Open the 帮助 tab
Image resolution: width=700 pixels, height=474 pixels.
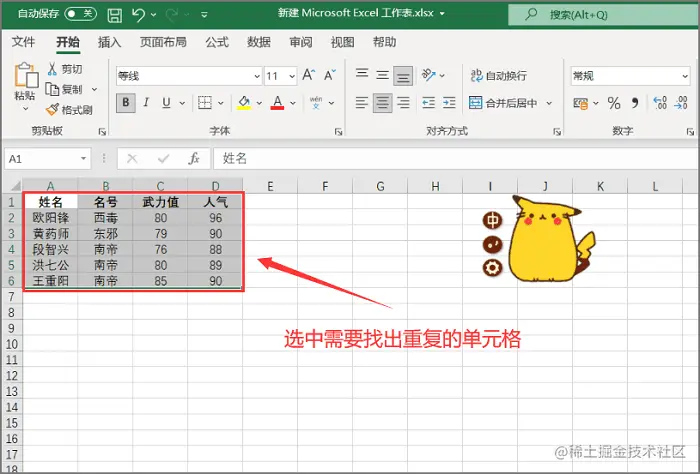point(384,42)
